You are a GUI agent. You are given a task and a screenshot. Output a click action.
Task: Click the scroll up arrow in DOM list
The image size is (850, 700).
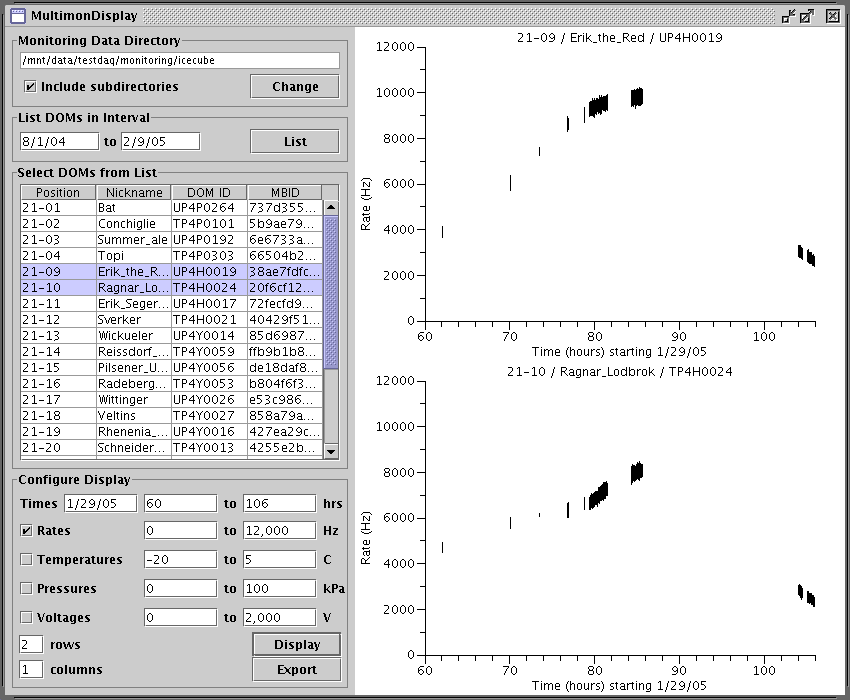(x=331, y=208)
